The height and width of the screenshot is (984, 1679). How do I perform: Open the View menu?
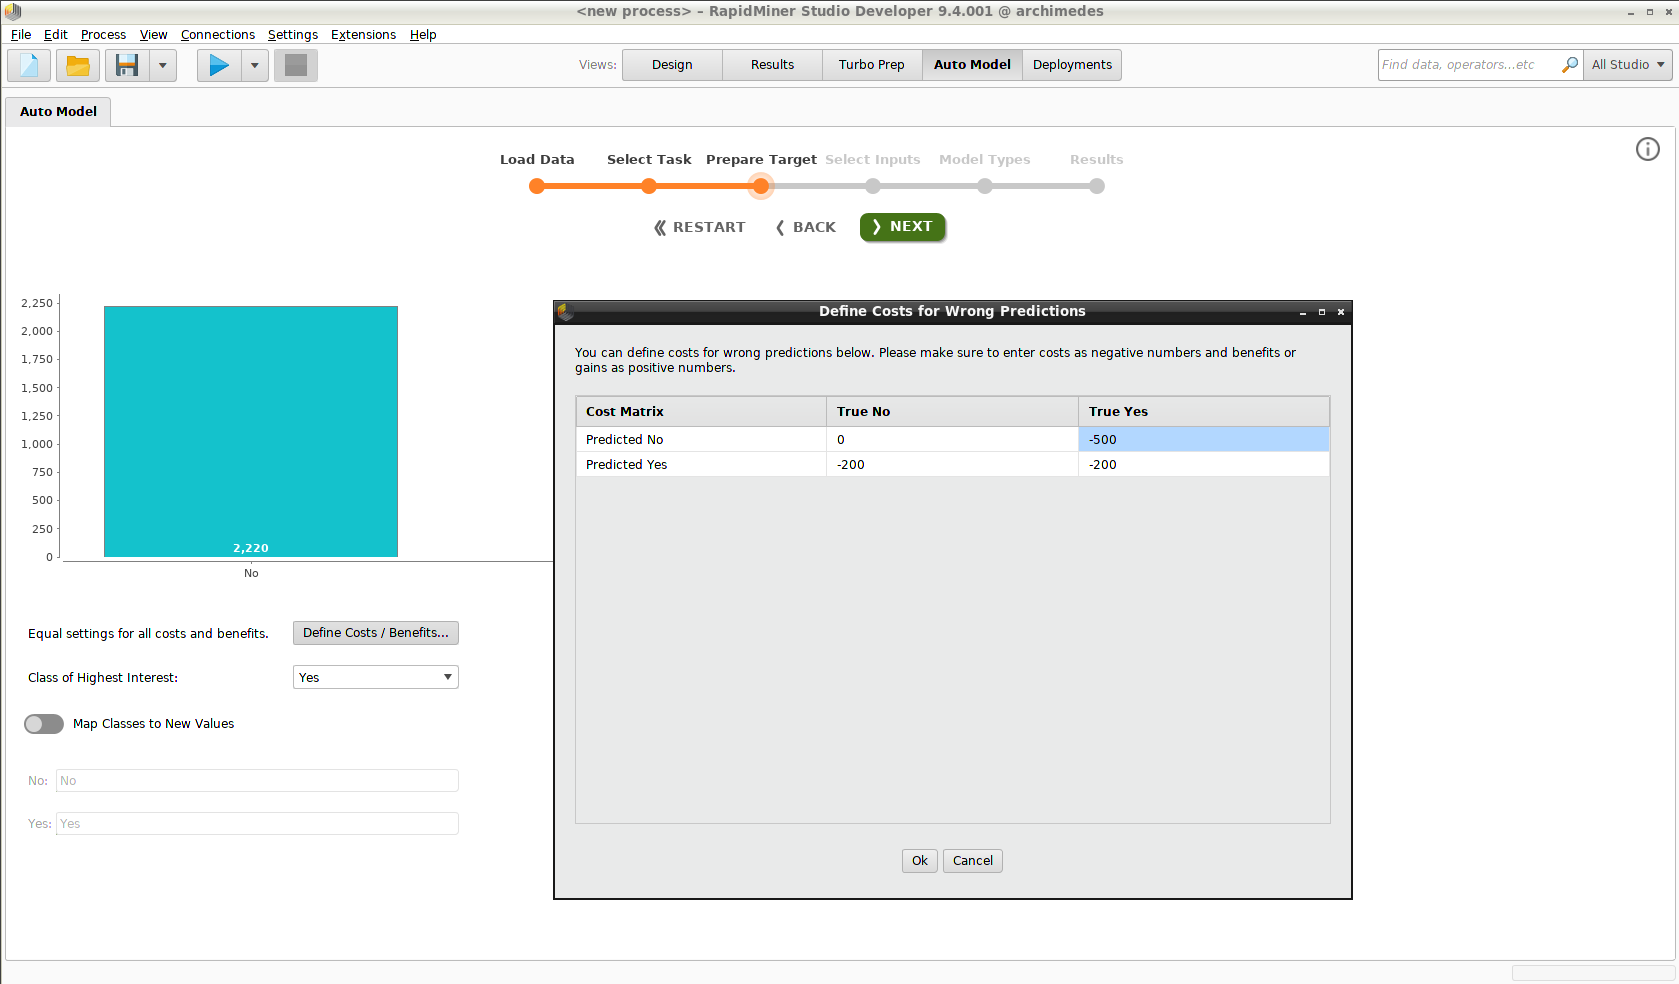click(x=153, y=34)
